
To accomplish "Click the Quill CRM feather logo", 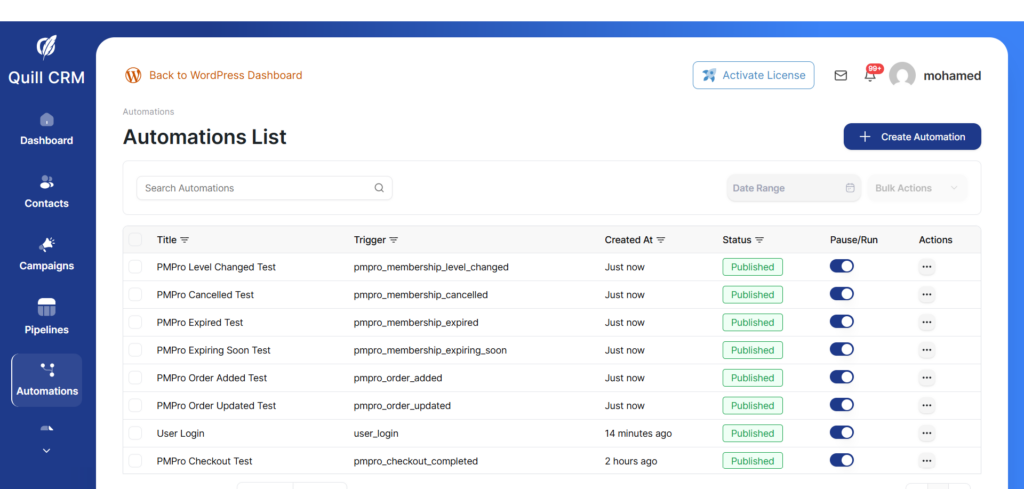I will click(x=46, y=47).
